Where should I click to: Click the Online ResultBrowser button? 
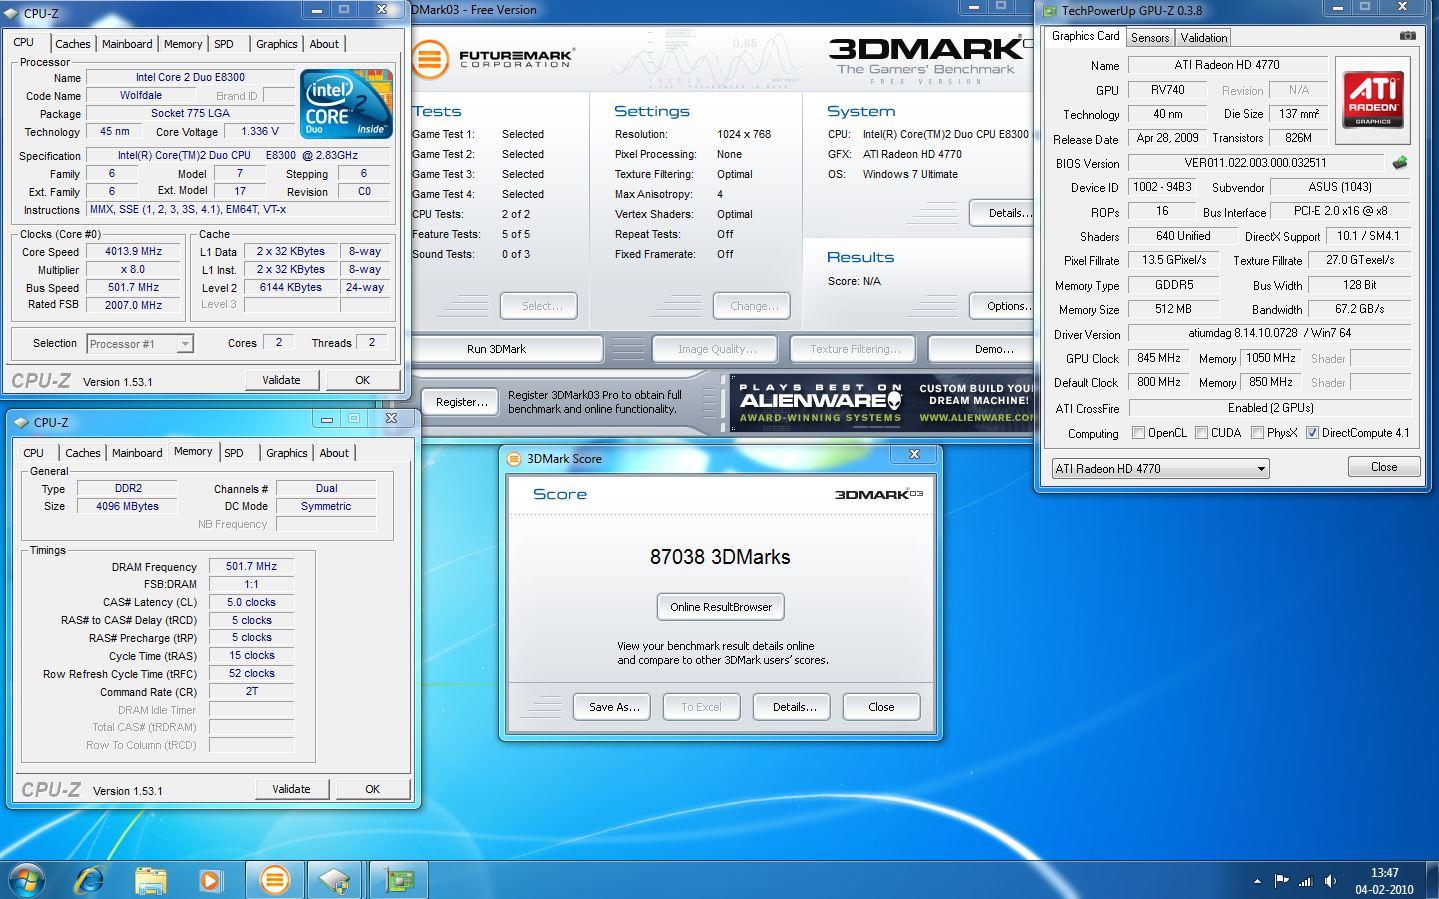coord(721,607)
